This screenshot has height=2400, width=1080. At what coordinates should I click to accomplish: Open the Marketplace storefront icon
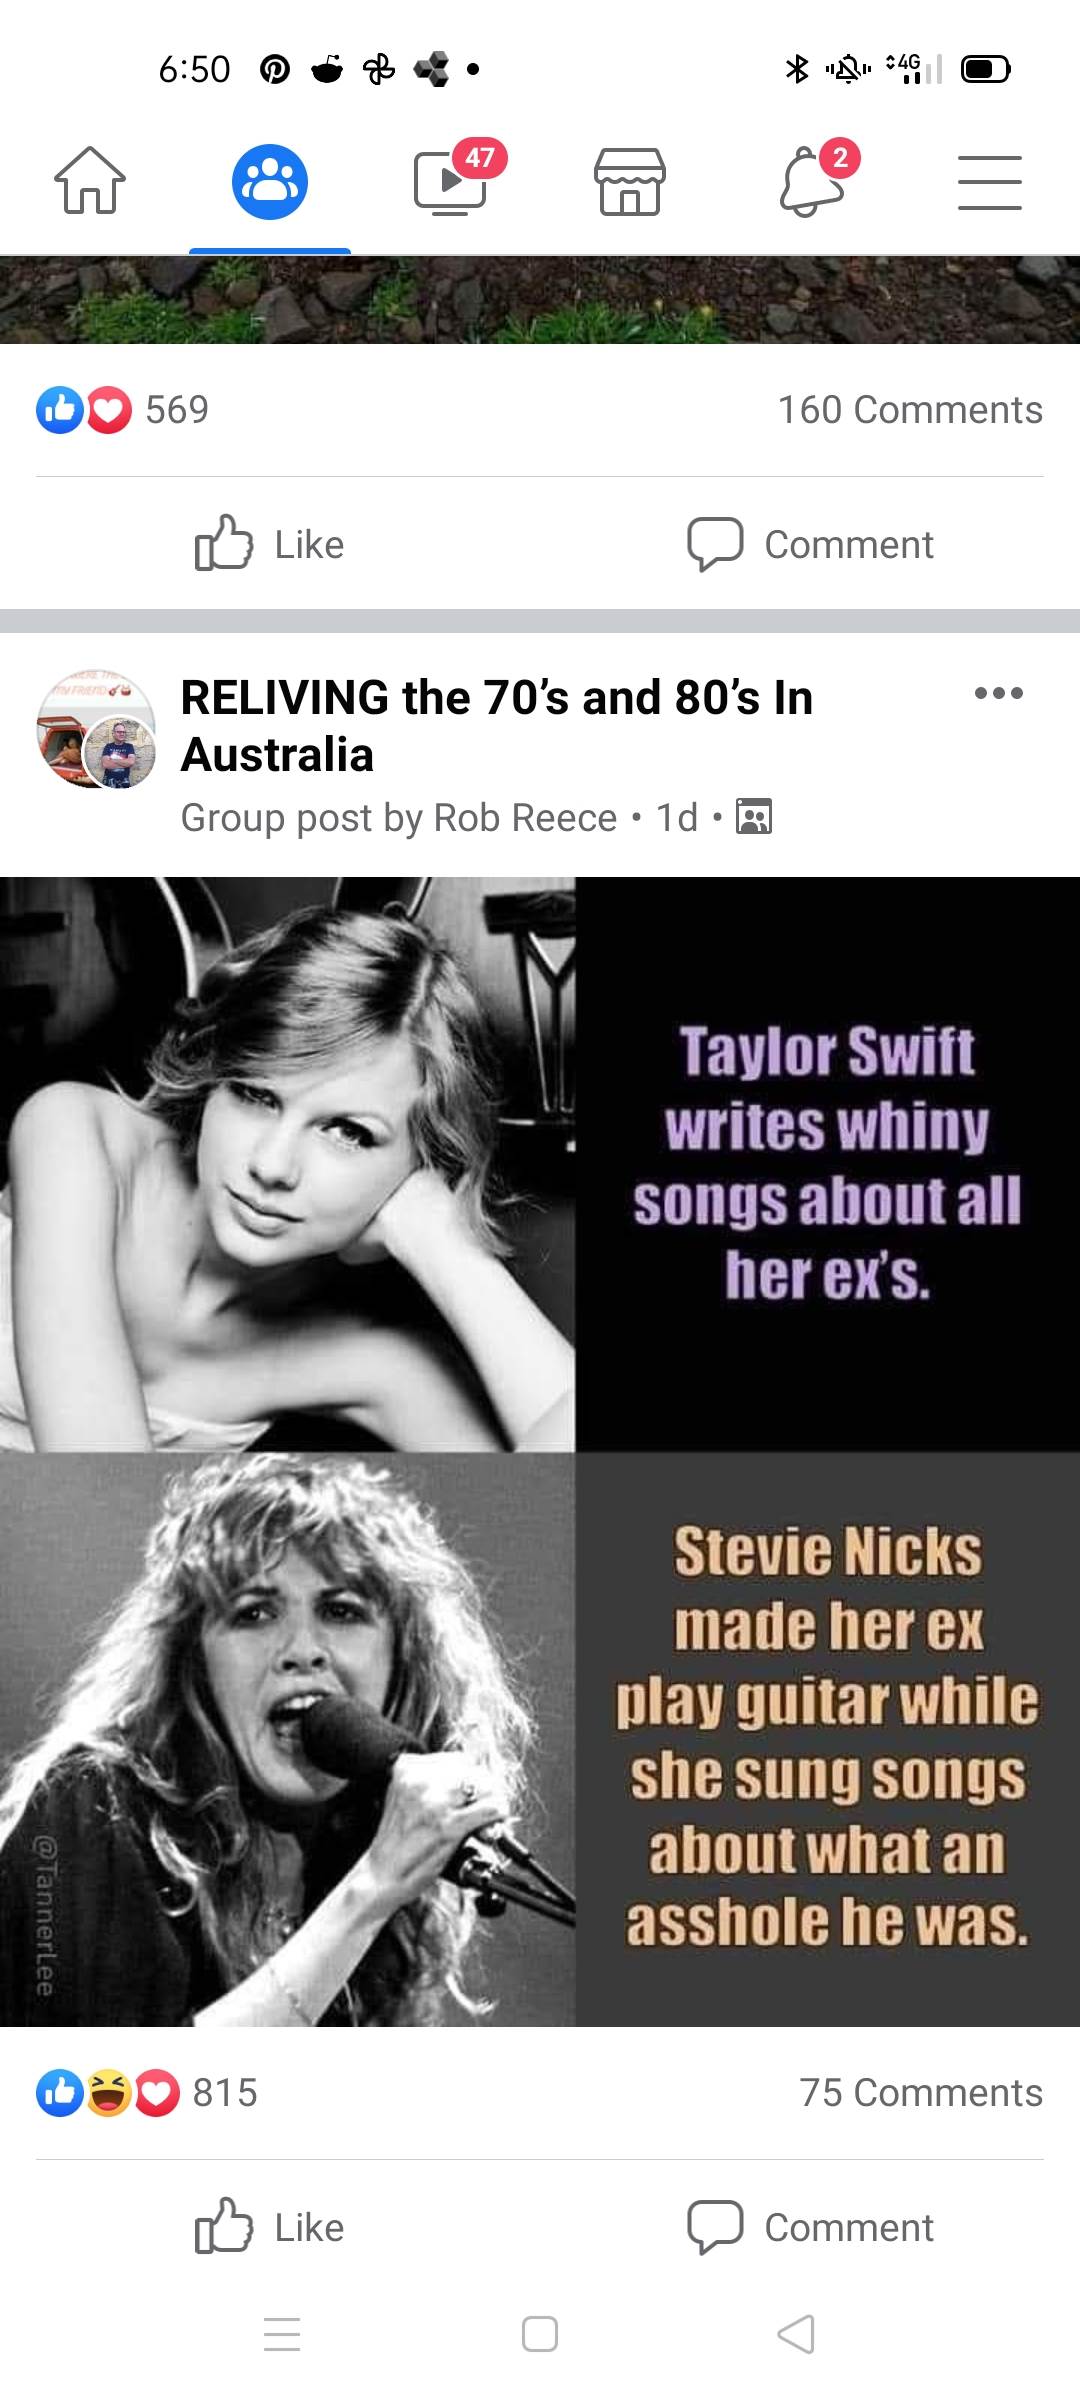point(630,181)
